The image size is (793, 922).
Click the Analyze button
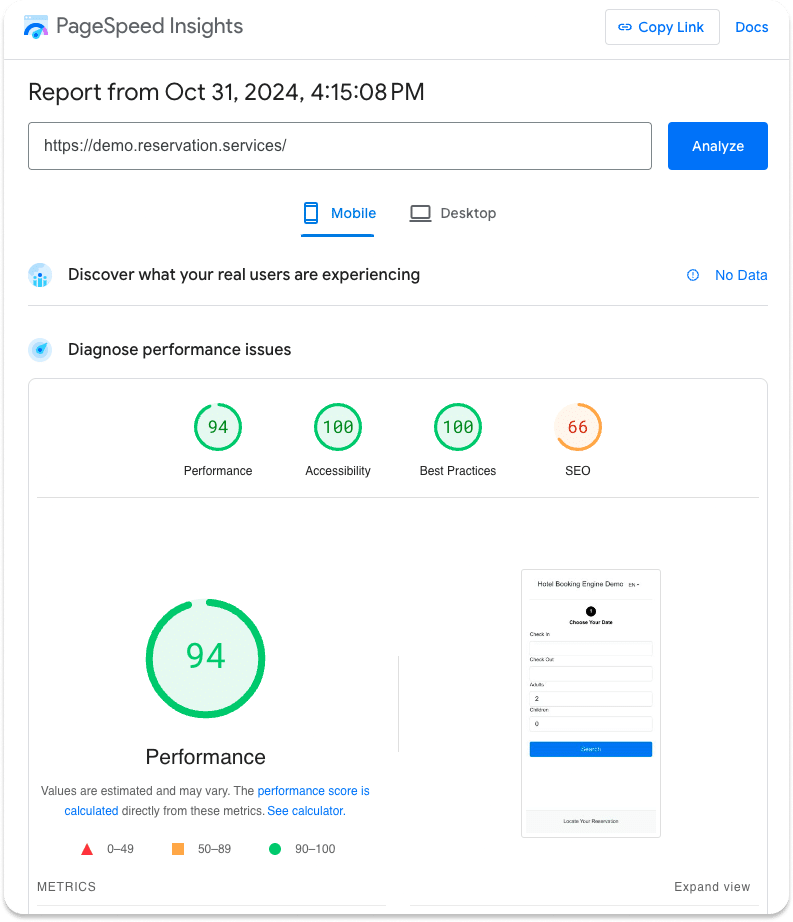point(717,145)
